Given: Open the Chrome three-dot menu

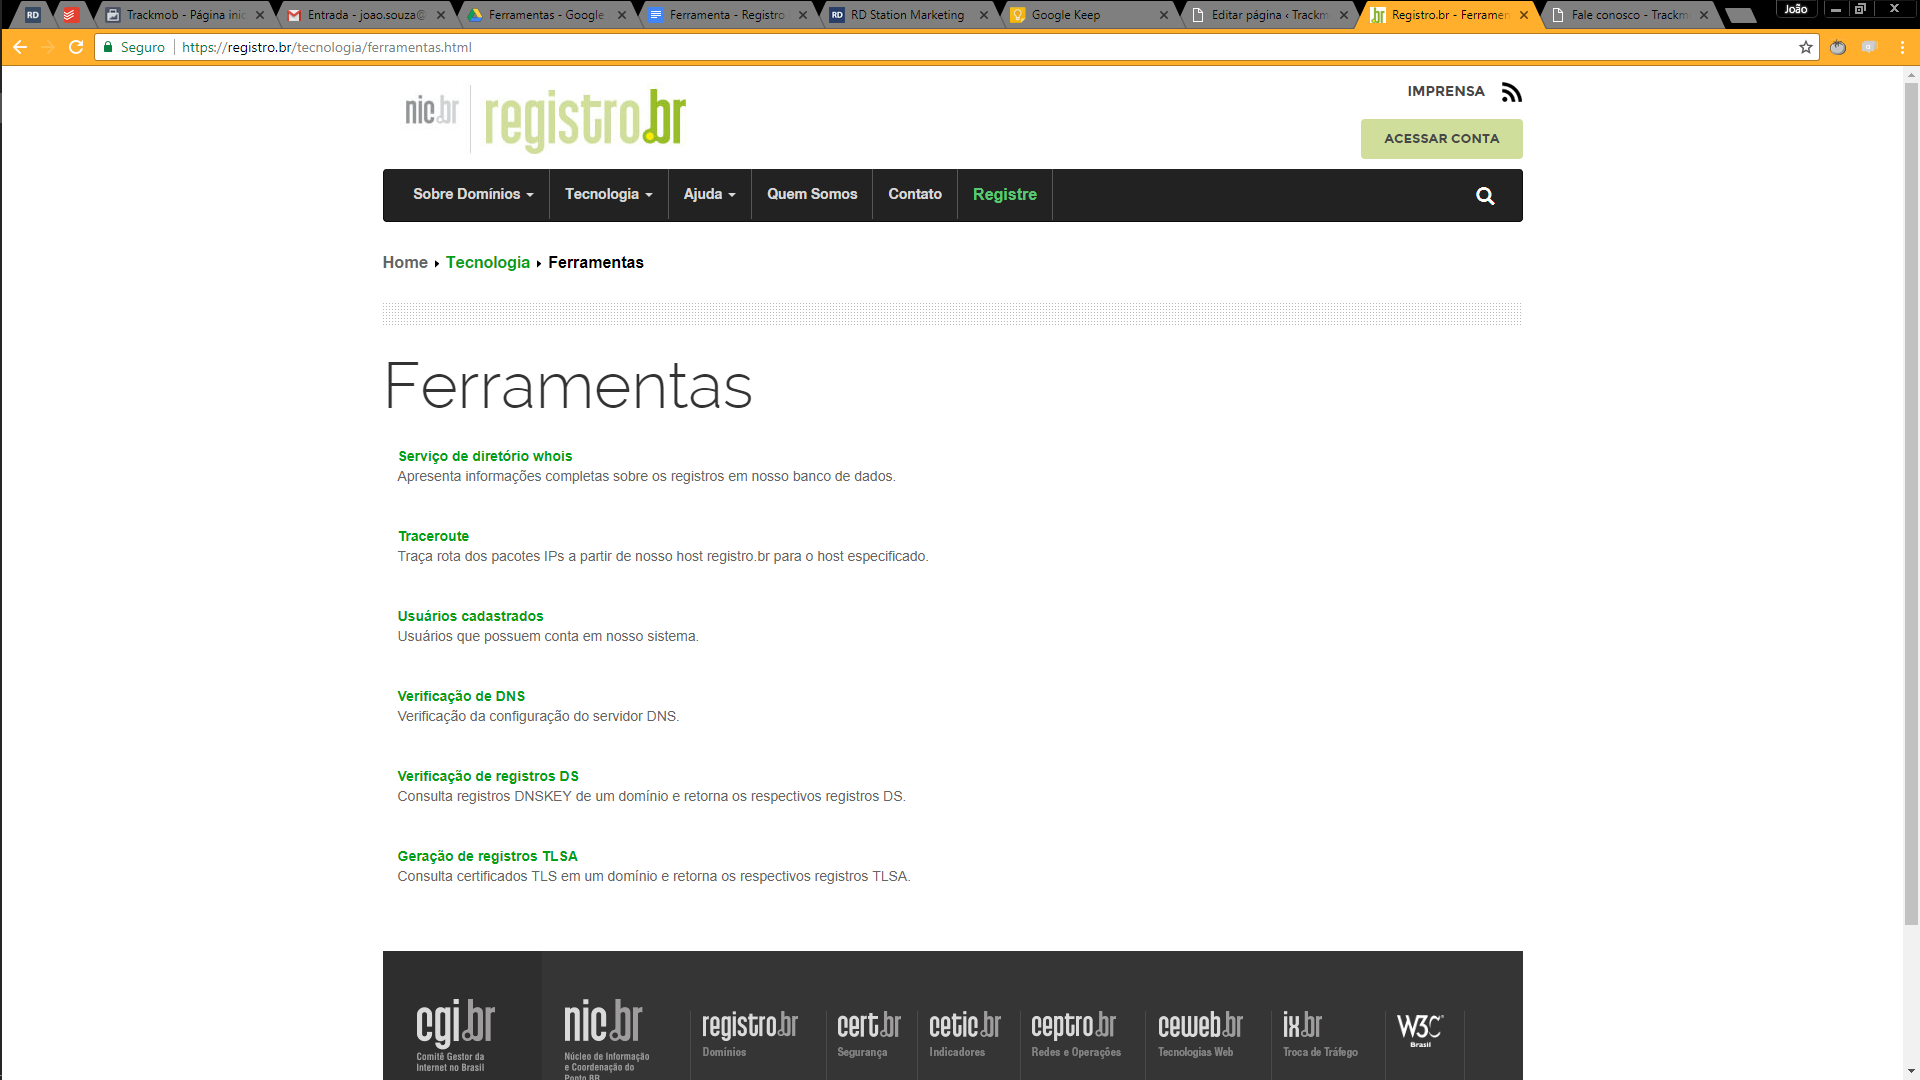Looking at the screenshot, I should click(1902, 47).
